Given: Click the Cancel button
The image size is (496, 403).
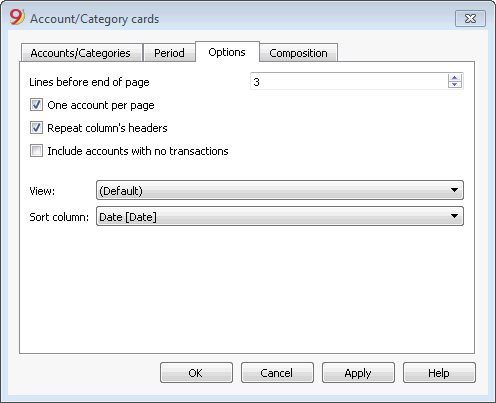Looking at the screenshot, I should coord(277,373).
